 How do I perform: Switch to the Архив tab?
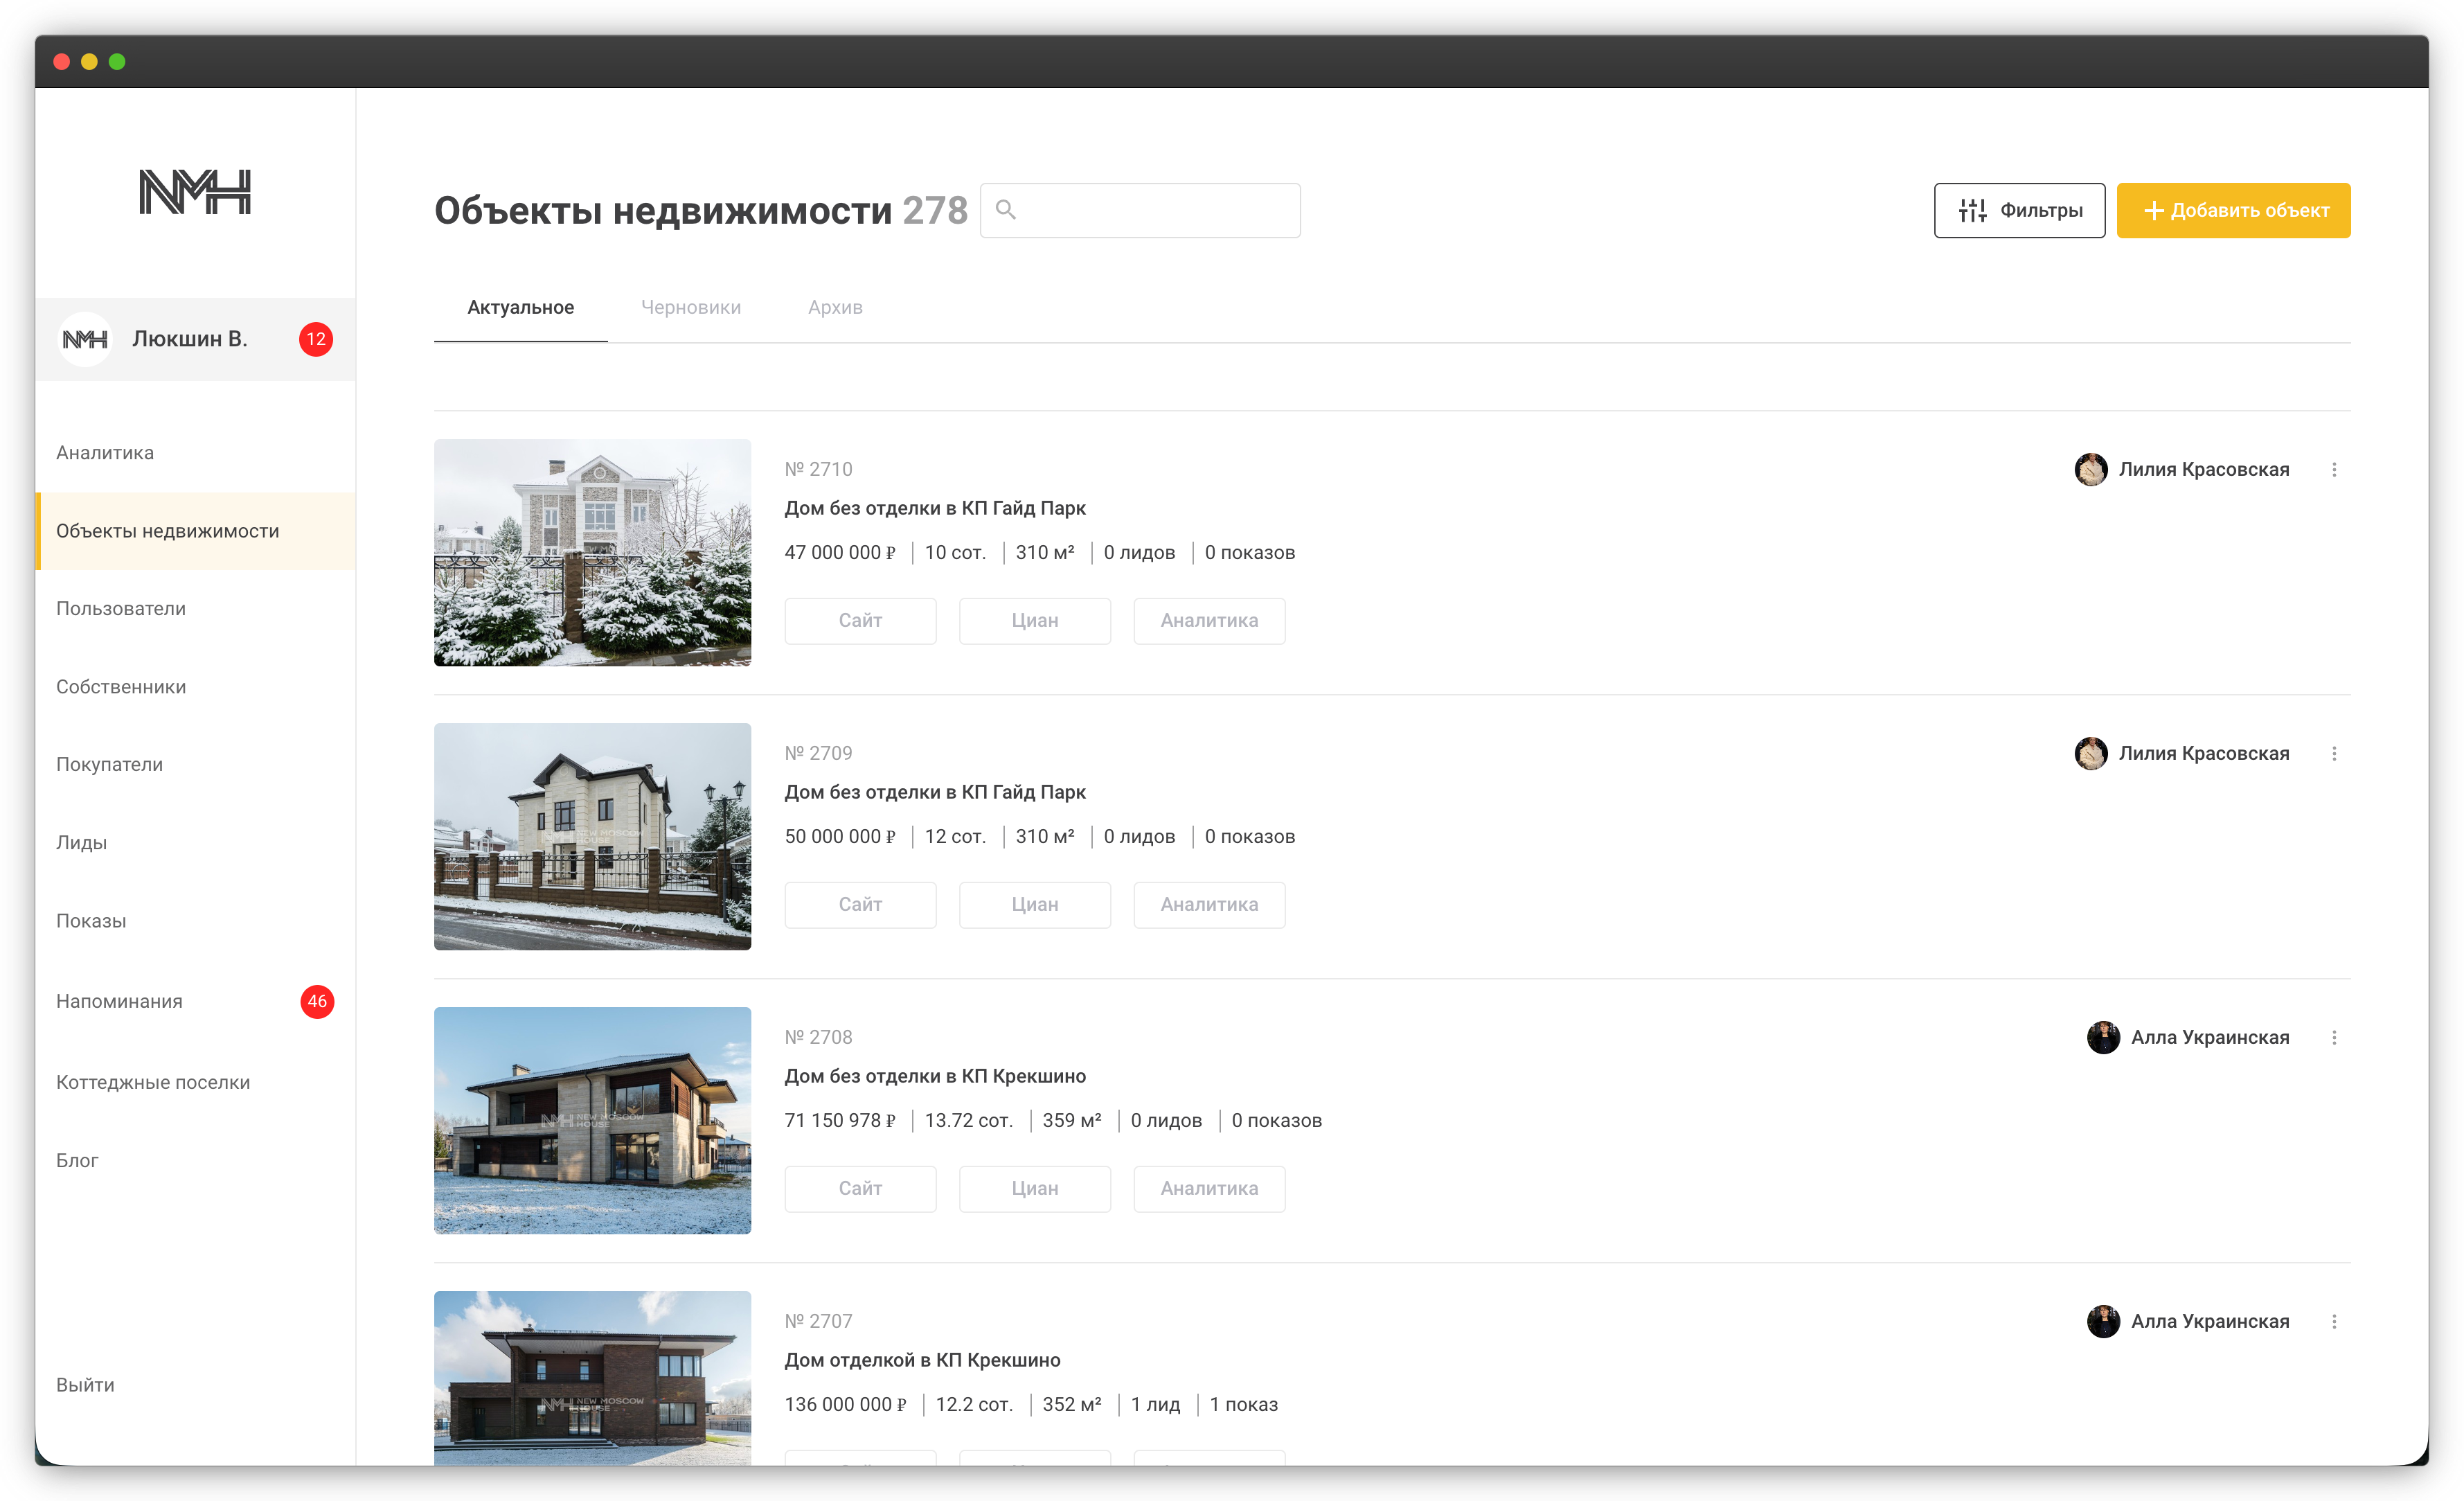(835, 307)
